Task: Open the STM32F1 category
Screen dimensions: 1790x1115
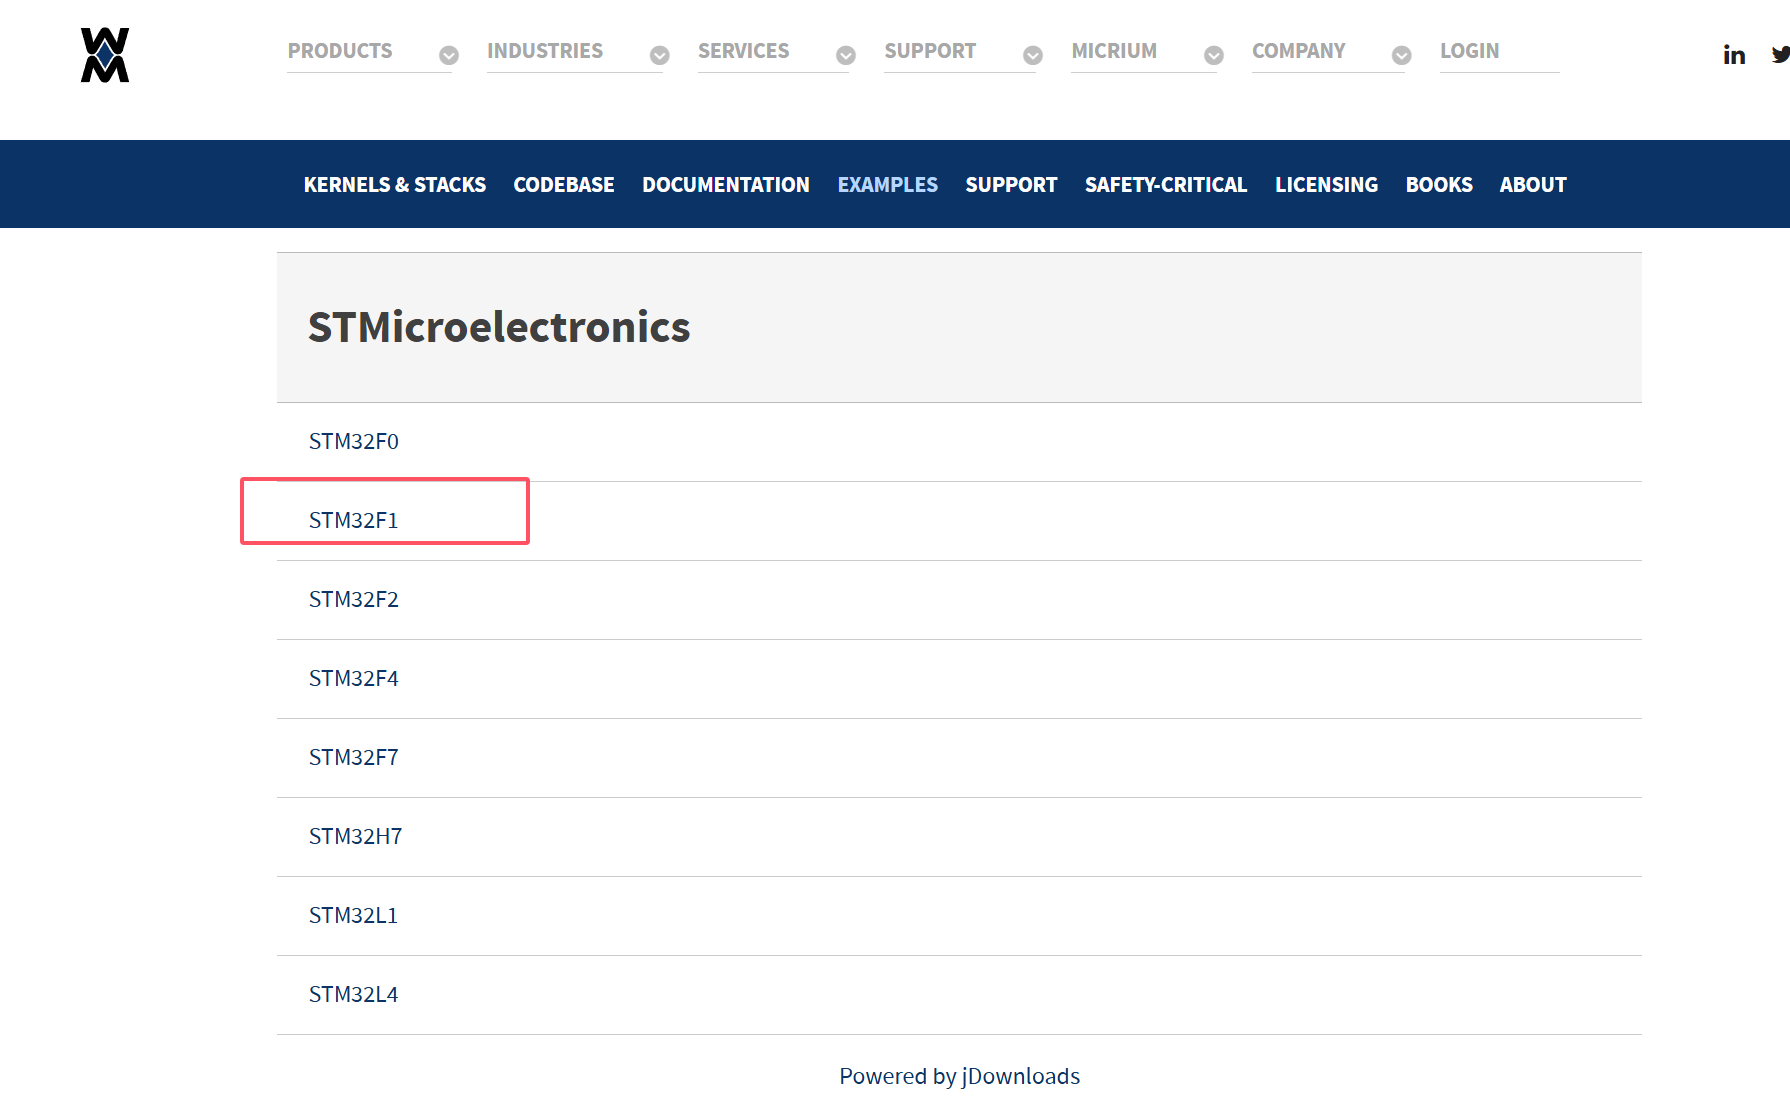Action: (354, 520)
